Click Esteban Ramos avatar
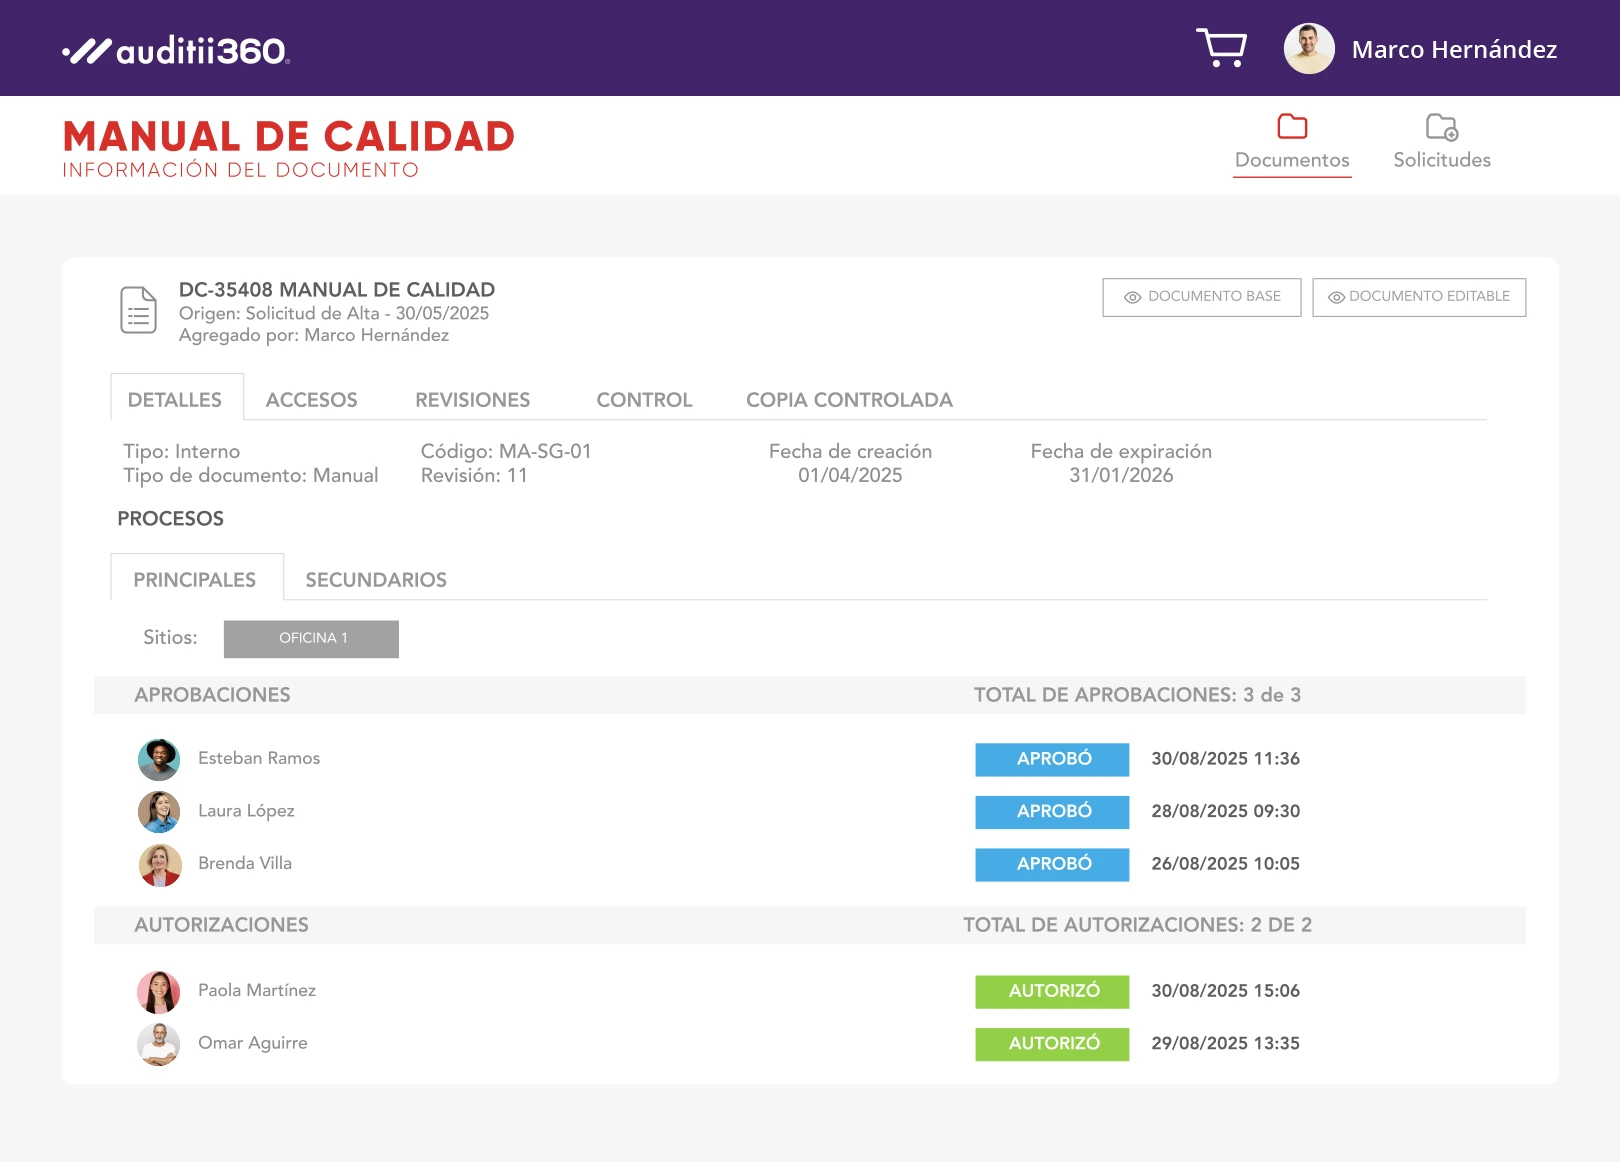The image size is (1620, 1162). pyautogui.click(x=159, y=759)
